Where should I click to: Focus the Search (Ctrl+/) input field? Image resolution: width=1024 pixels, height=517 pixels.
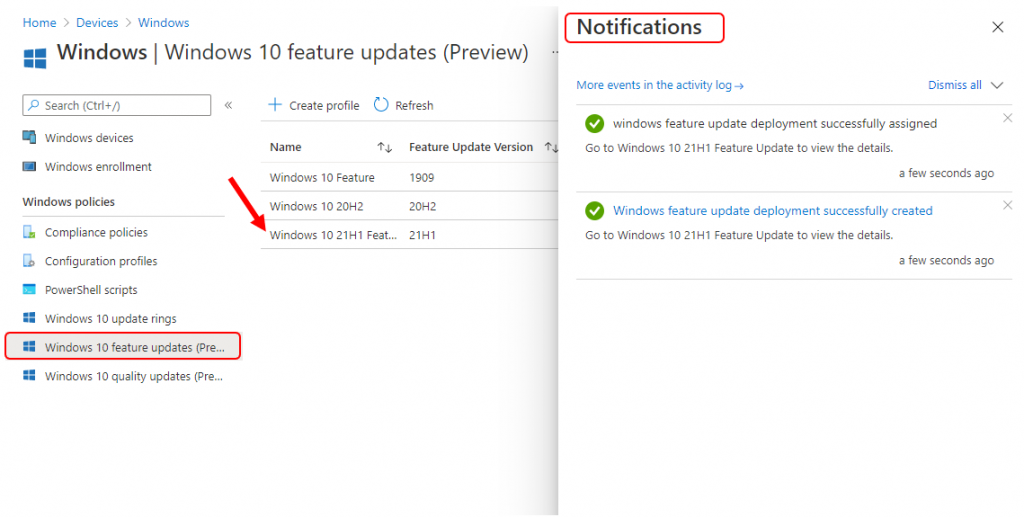point(117,105)
